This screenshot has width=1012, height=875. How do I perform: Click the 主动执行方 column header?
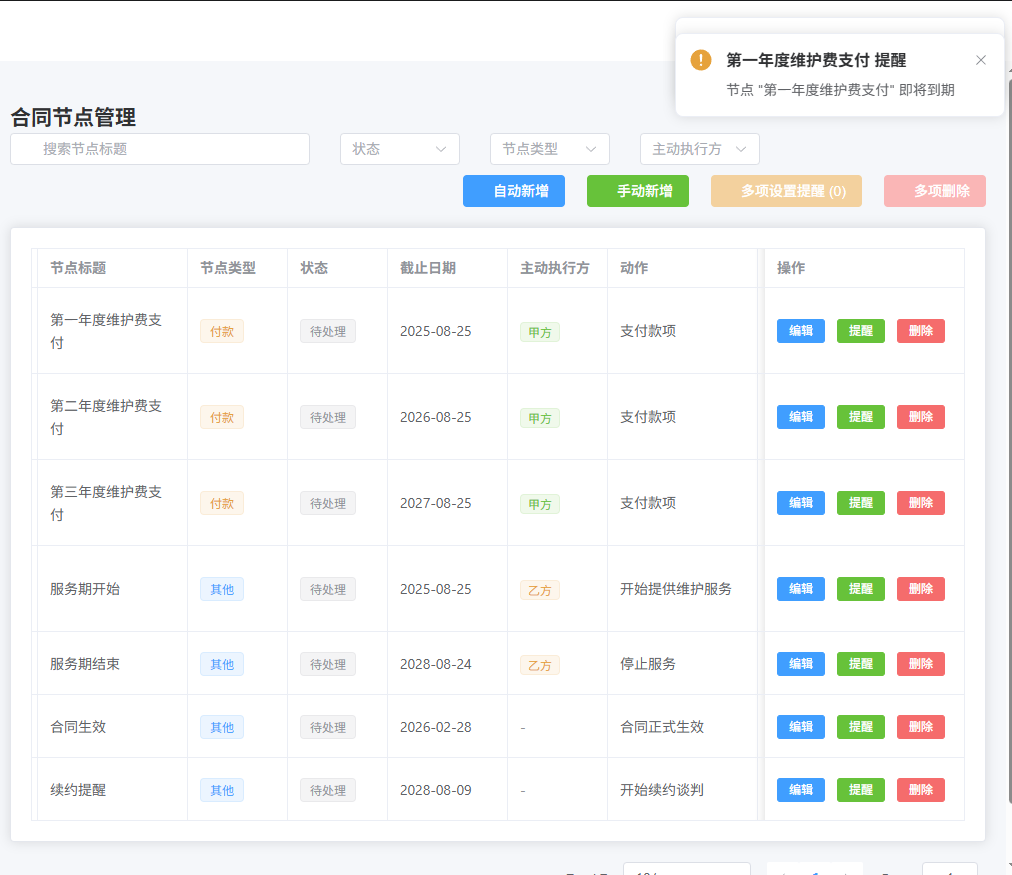tap(555, 268)
